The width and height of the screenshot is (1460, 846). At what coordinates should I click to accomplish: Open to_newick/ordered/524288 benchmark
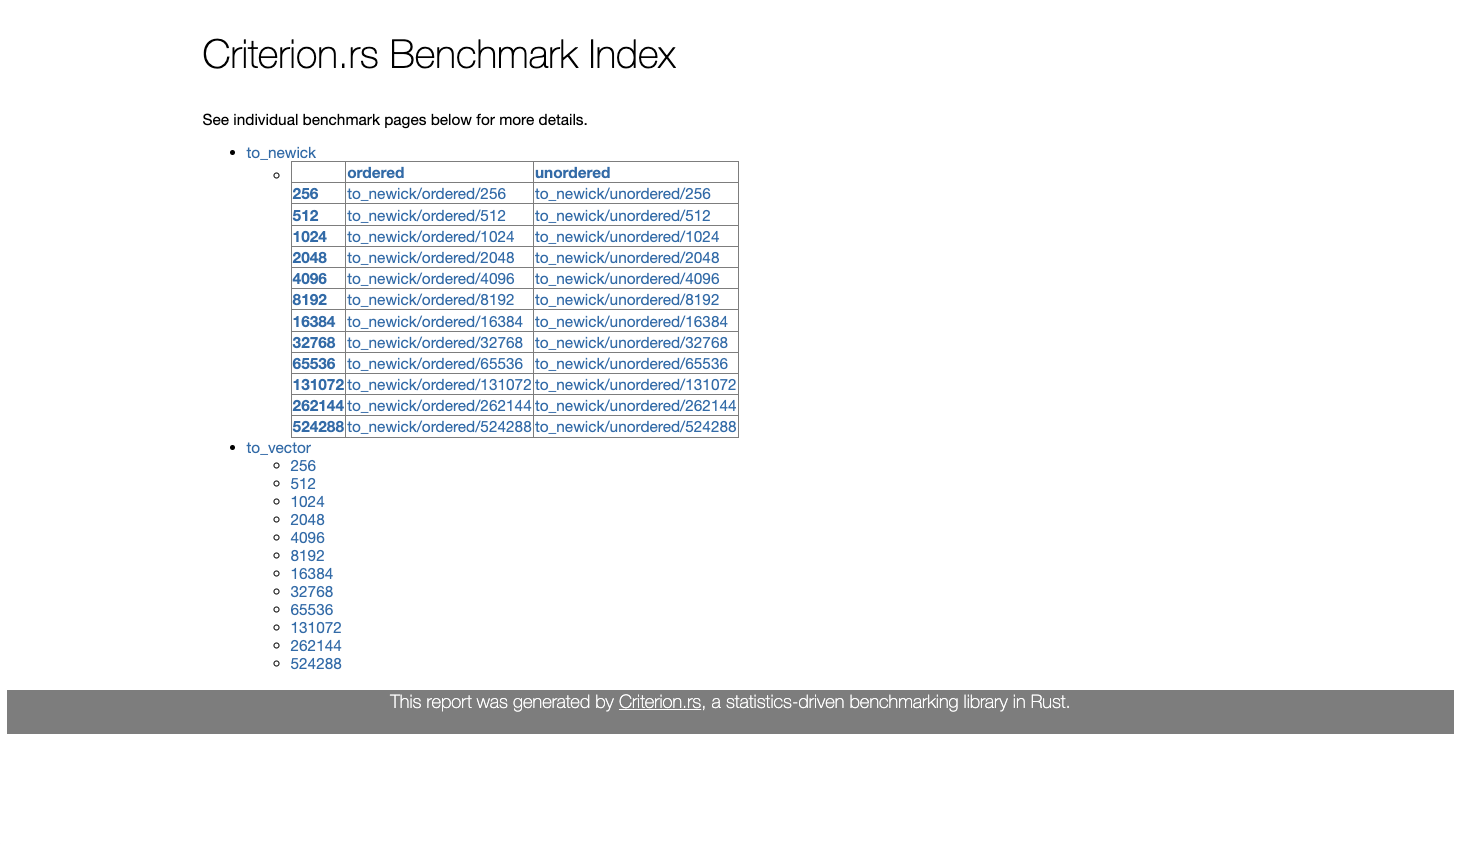click(439, 427)
